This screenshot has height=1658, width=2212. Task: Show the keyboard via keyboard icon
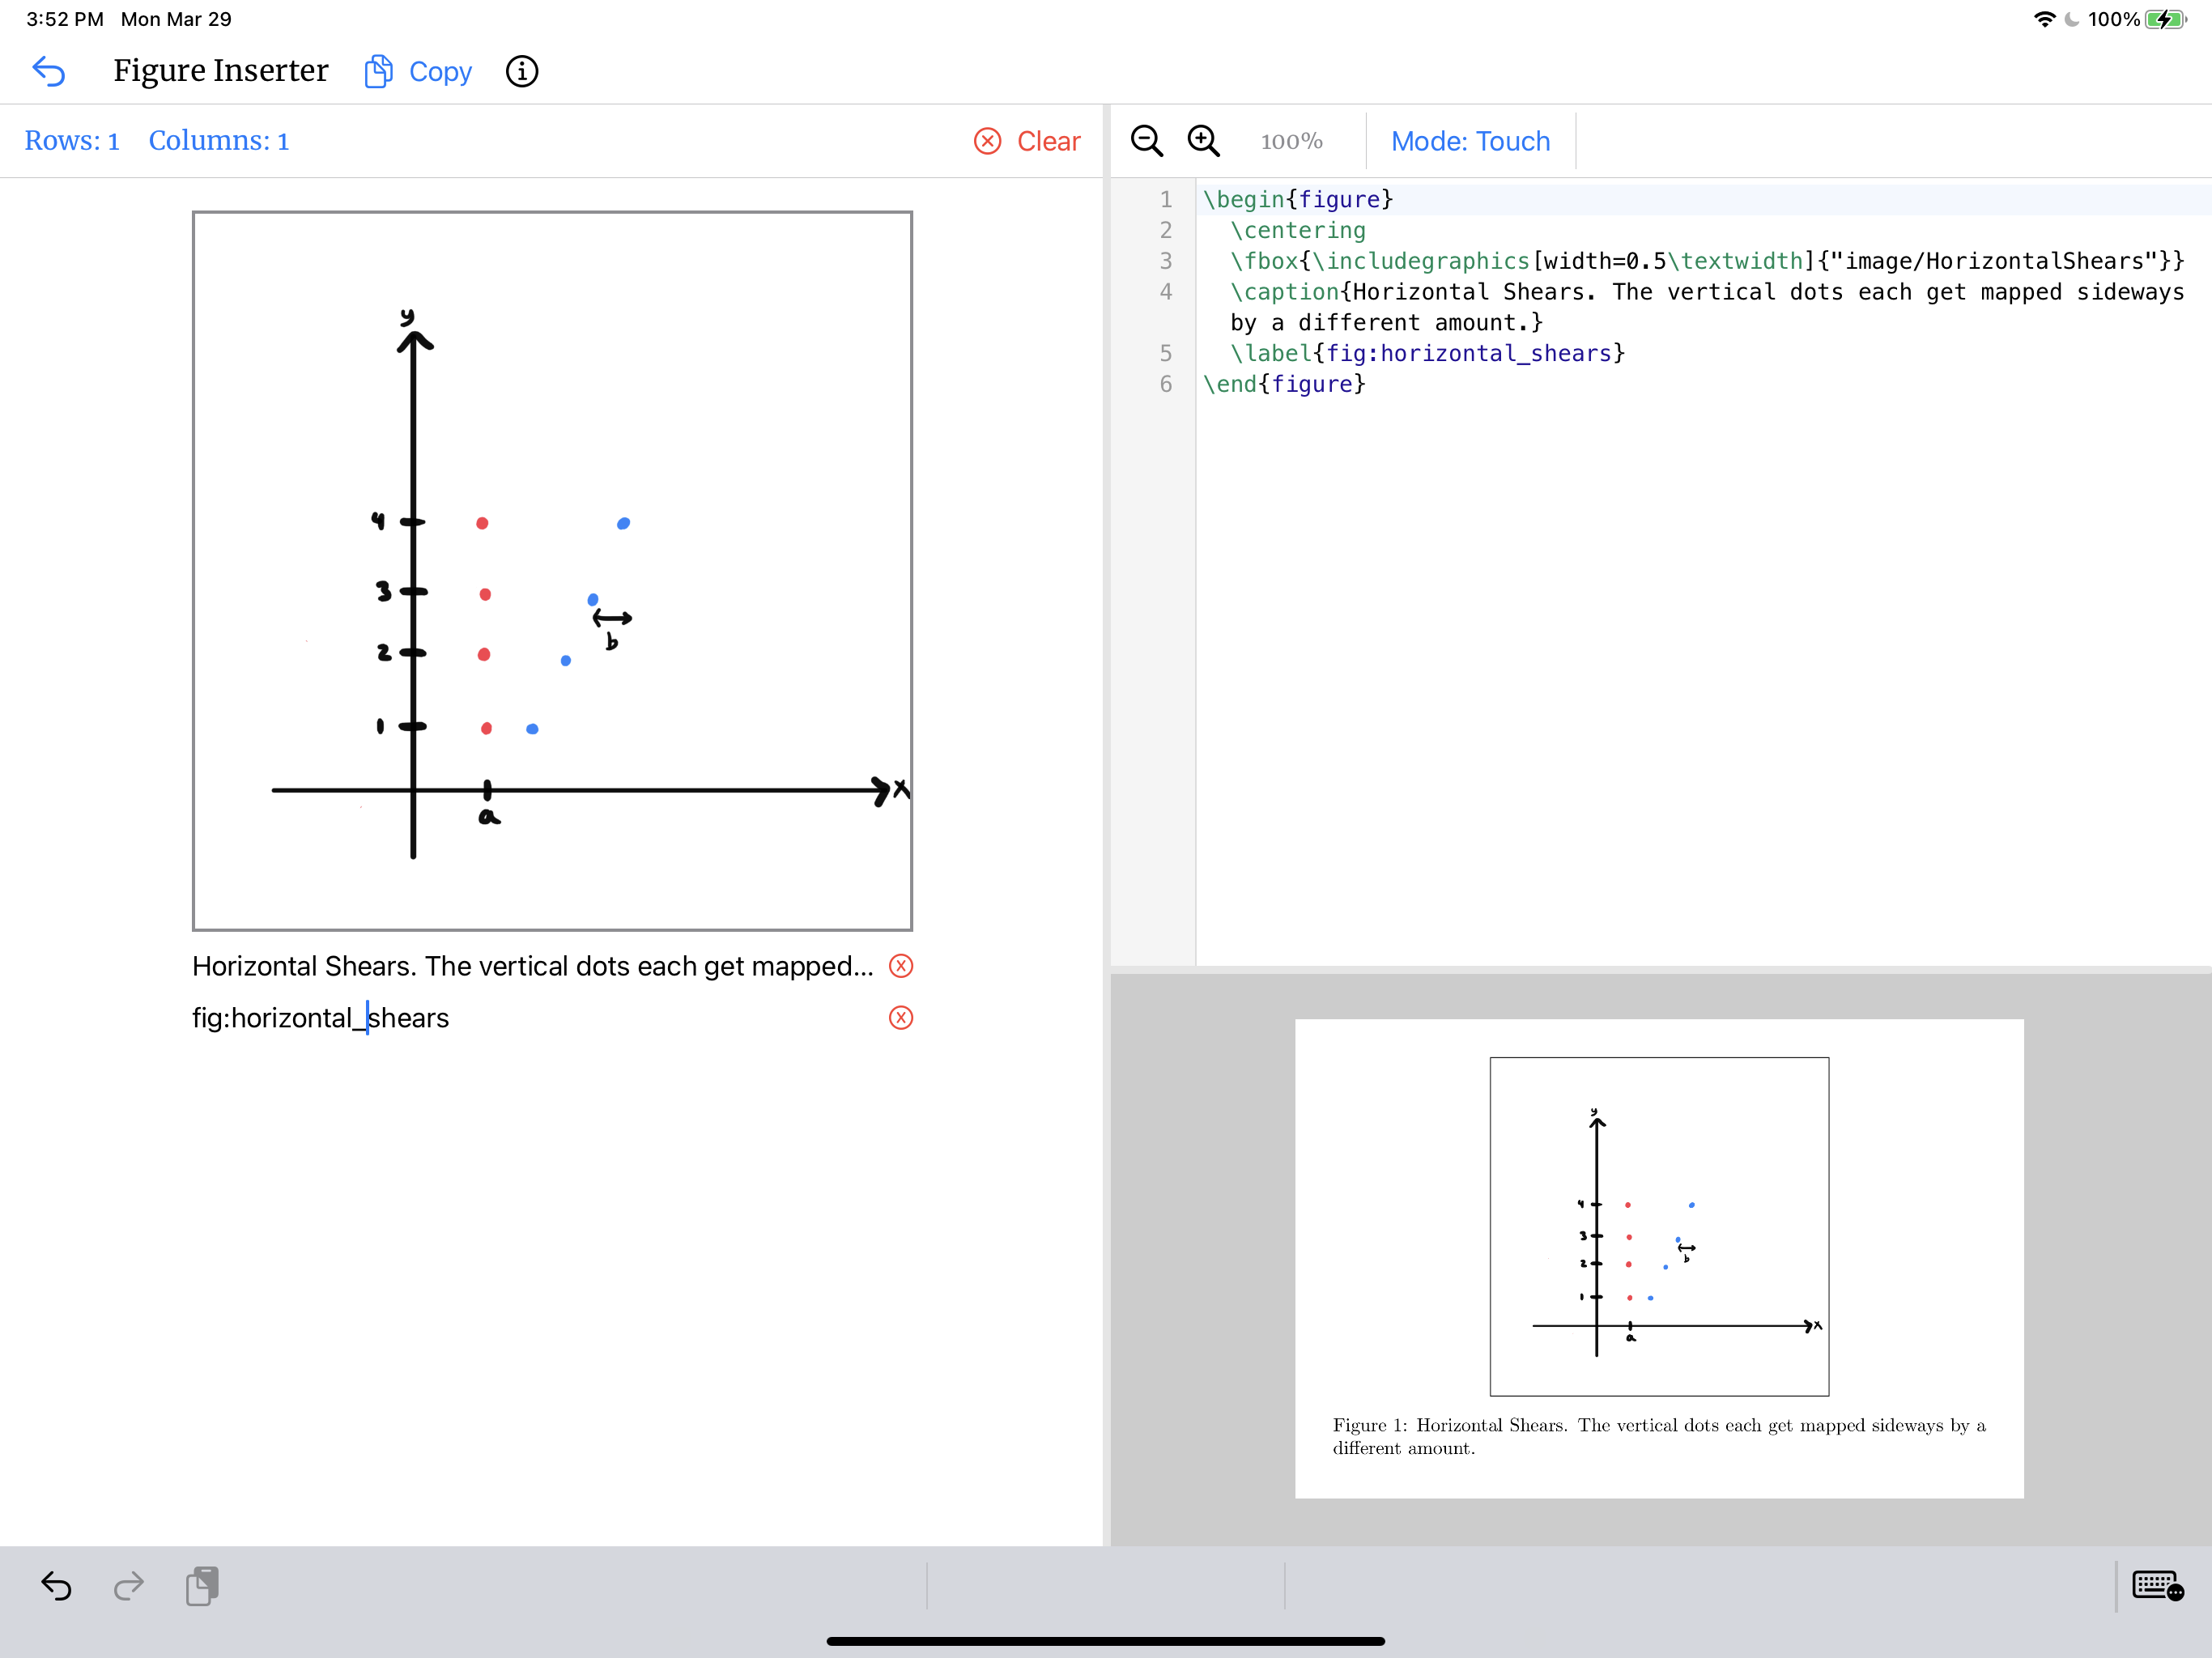click(x=2157, y=1586)
